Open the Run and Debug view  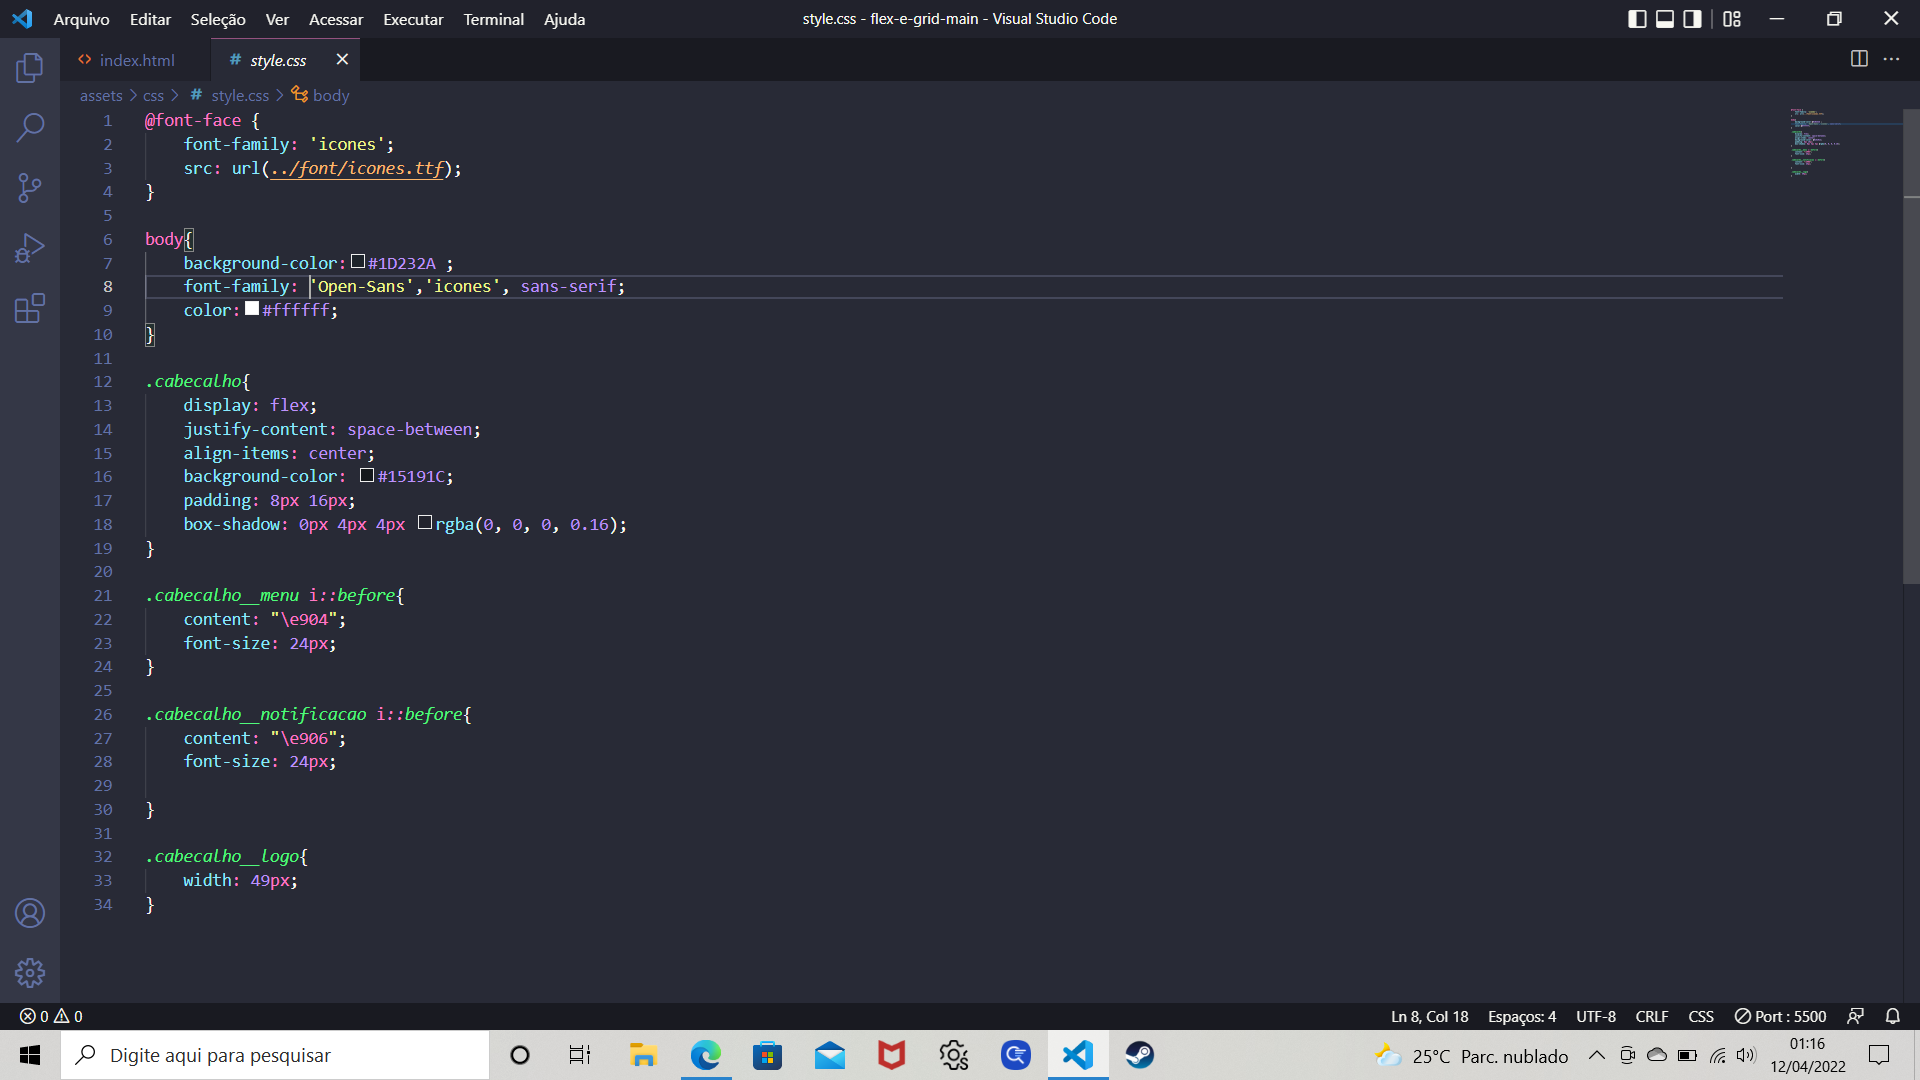coord(30,248)
